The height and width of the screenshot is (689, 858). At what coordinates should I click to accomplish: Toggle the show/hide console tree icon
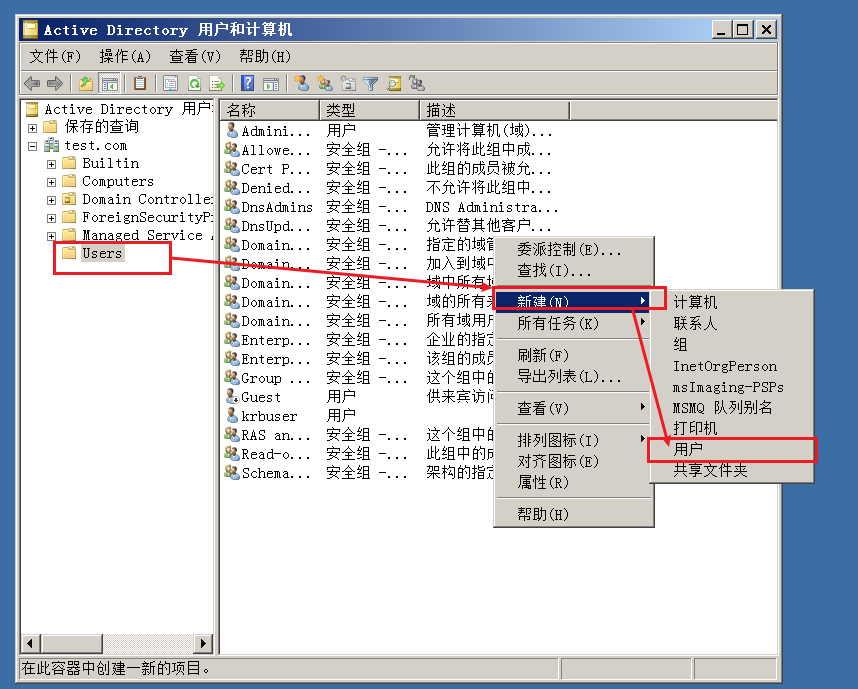click(x=109, y=84)
